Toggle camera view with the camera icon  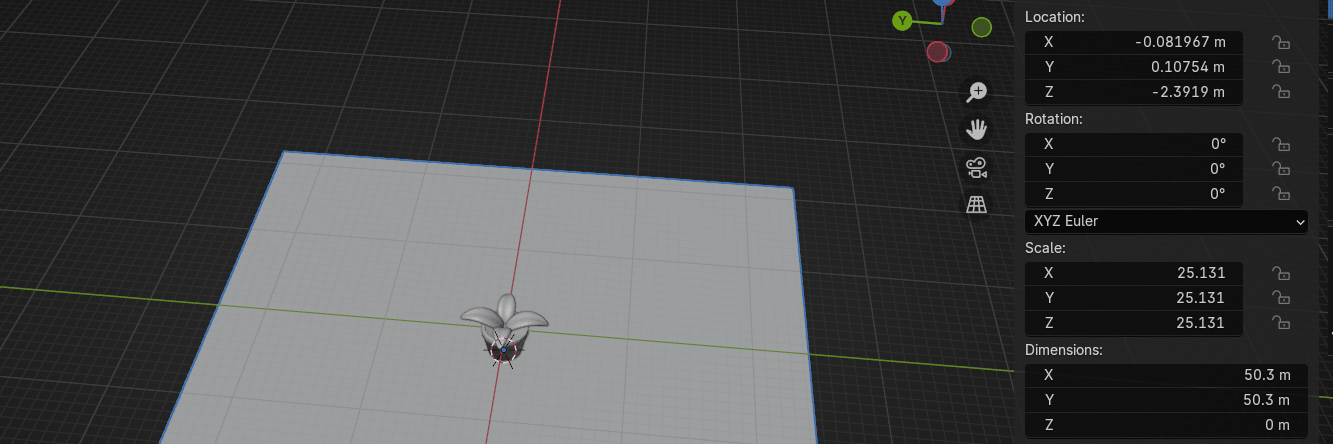tap(977, 167)
